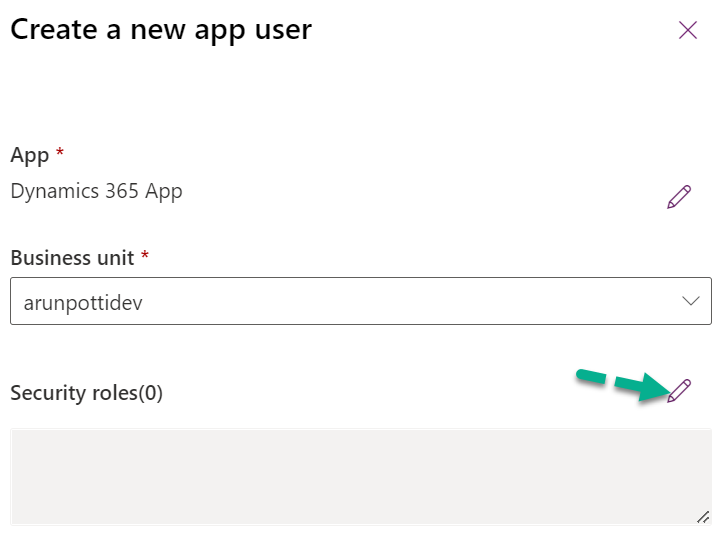Screen dimensions: 726x542
Task: Click the pencil icon to edit App
Action: (679, 197)
